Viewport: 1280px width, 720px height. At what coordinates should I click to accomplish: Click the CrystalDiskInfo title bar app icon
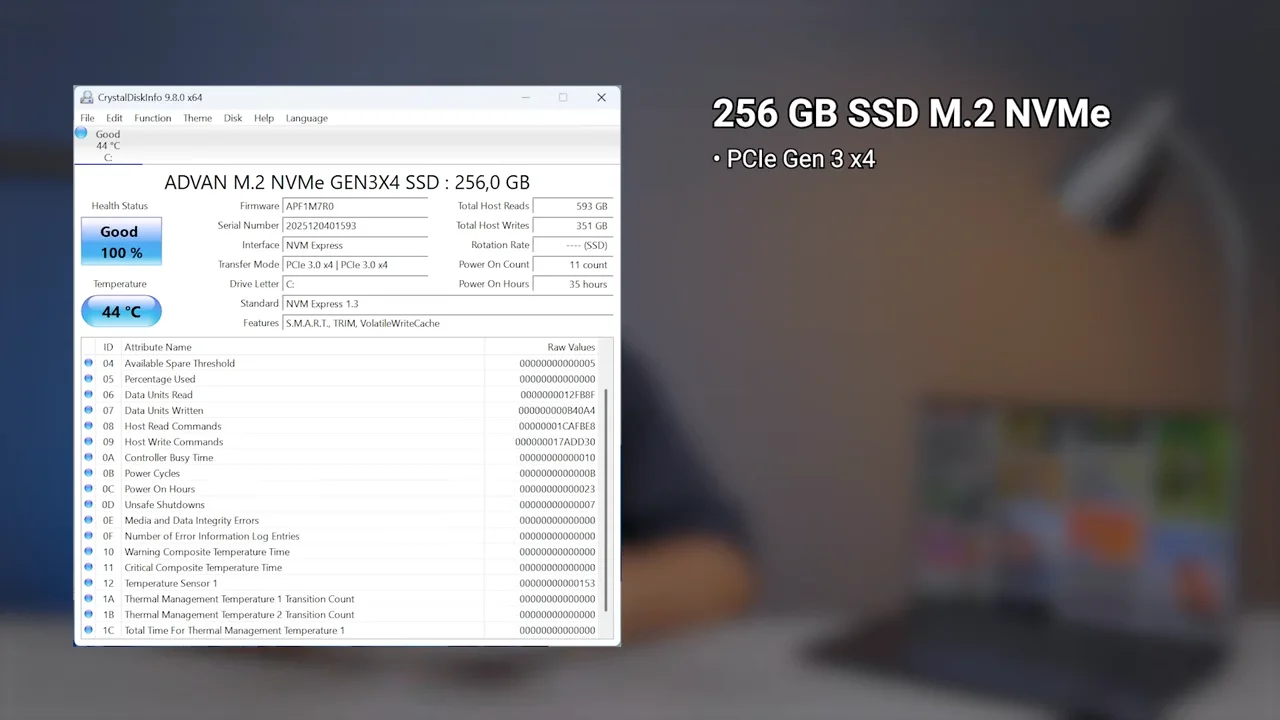87,97
